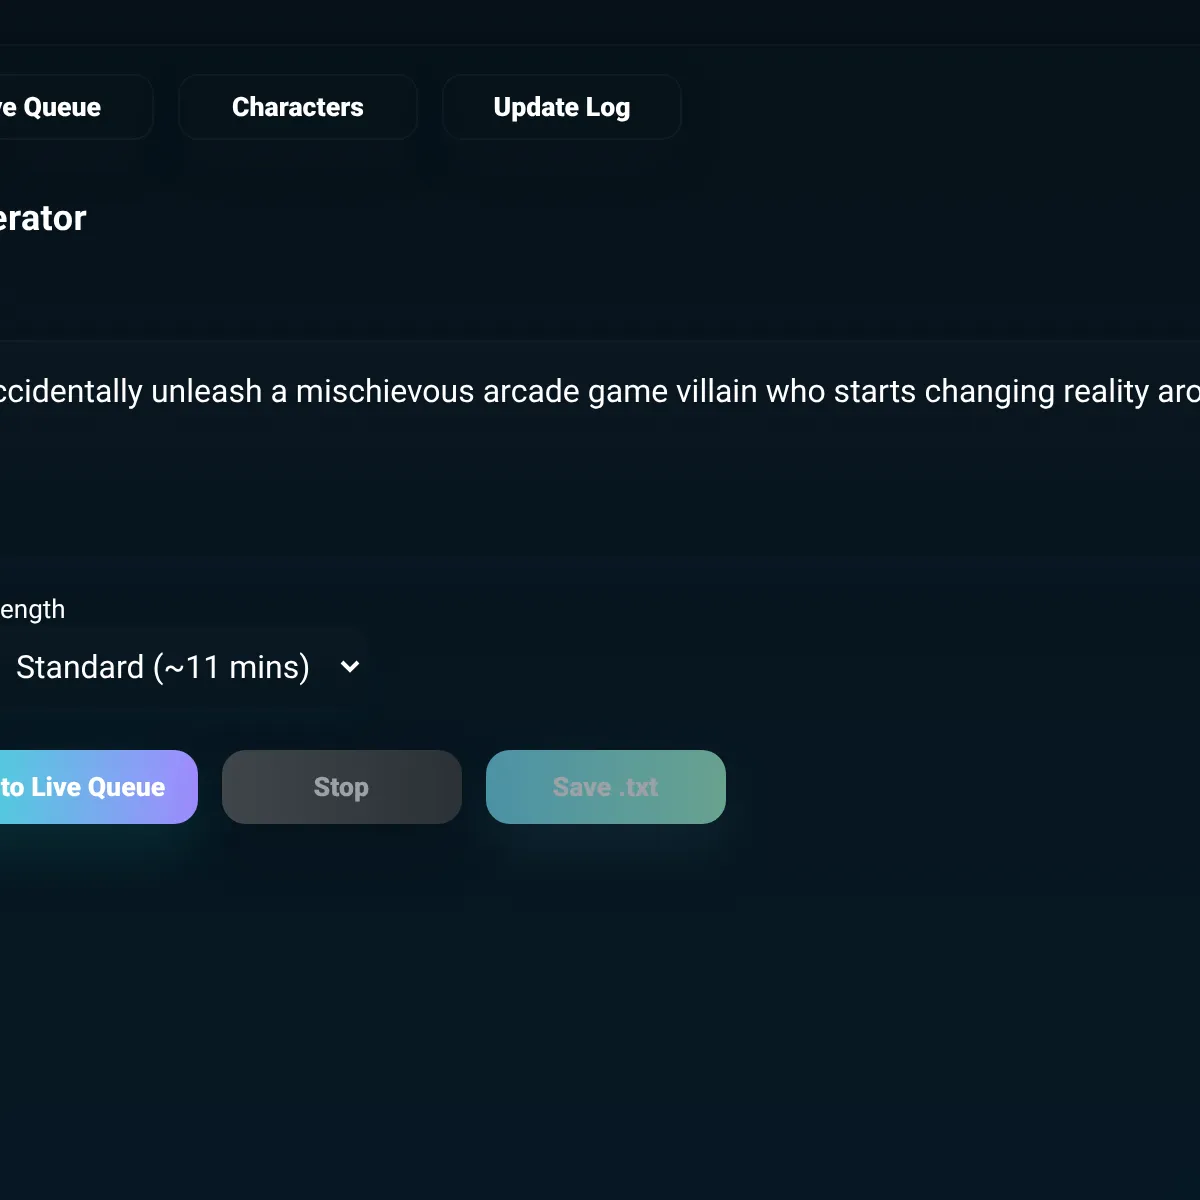Click 'arcade game' in the prompt text
This screenshot has width=1200, height=1200.
click(574, 391)
